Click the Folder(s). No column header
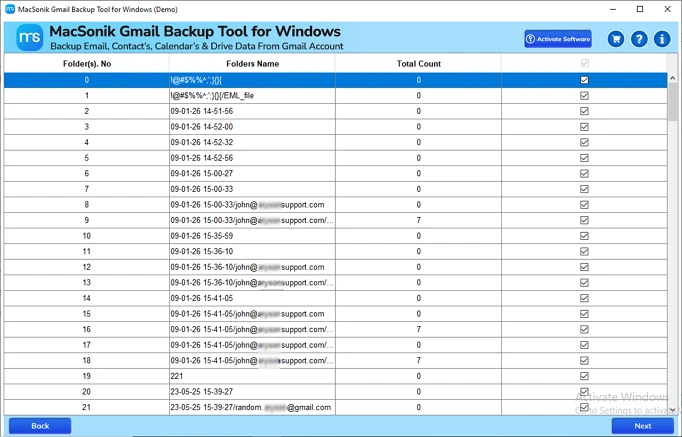Viewport: 682px width, 437px height. pos(87,64)
